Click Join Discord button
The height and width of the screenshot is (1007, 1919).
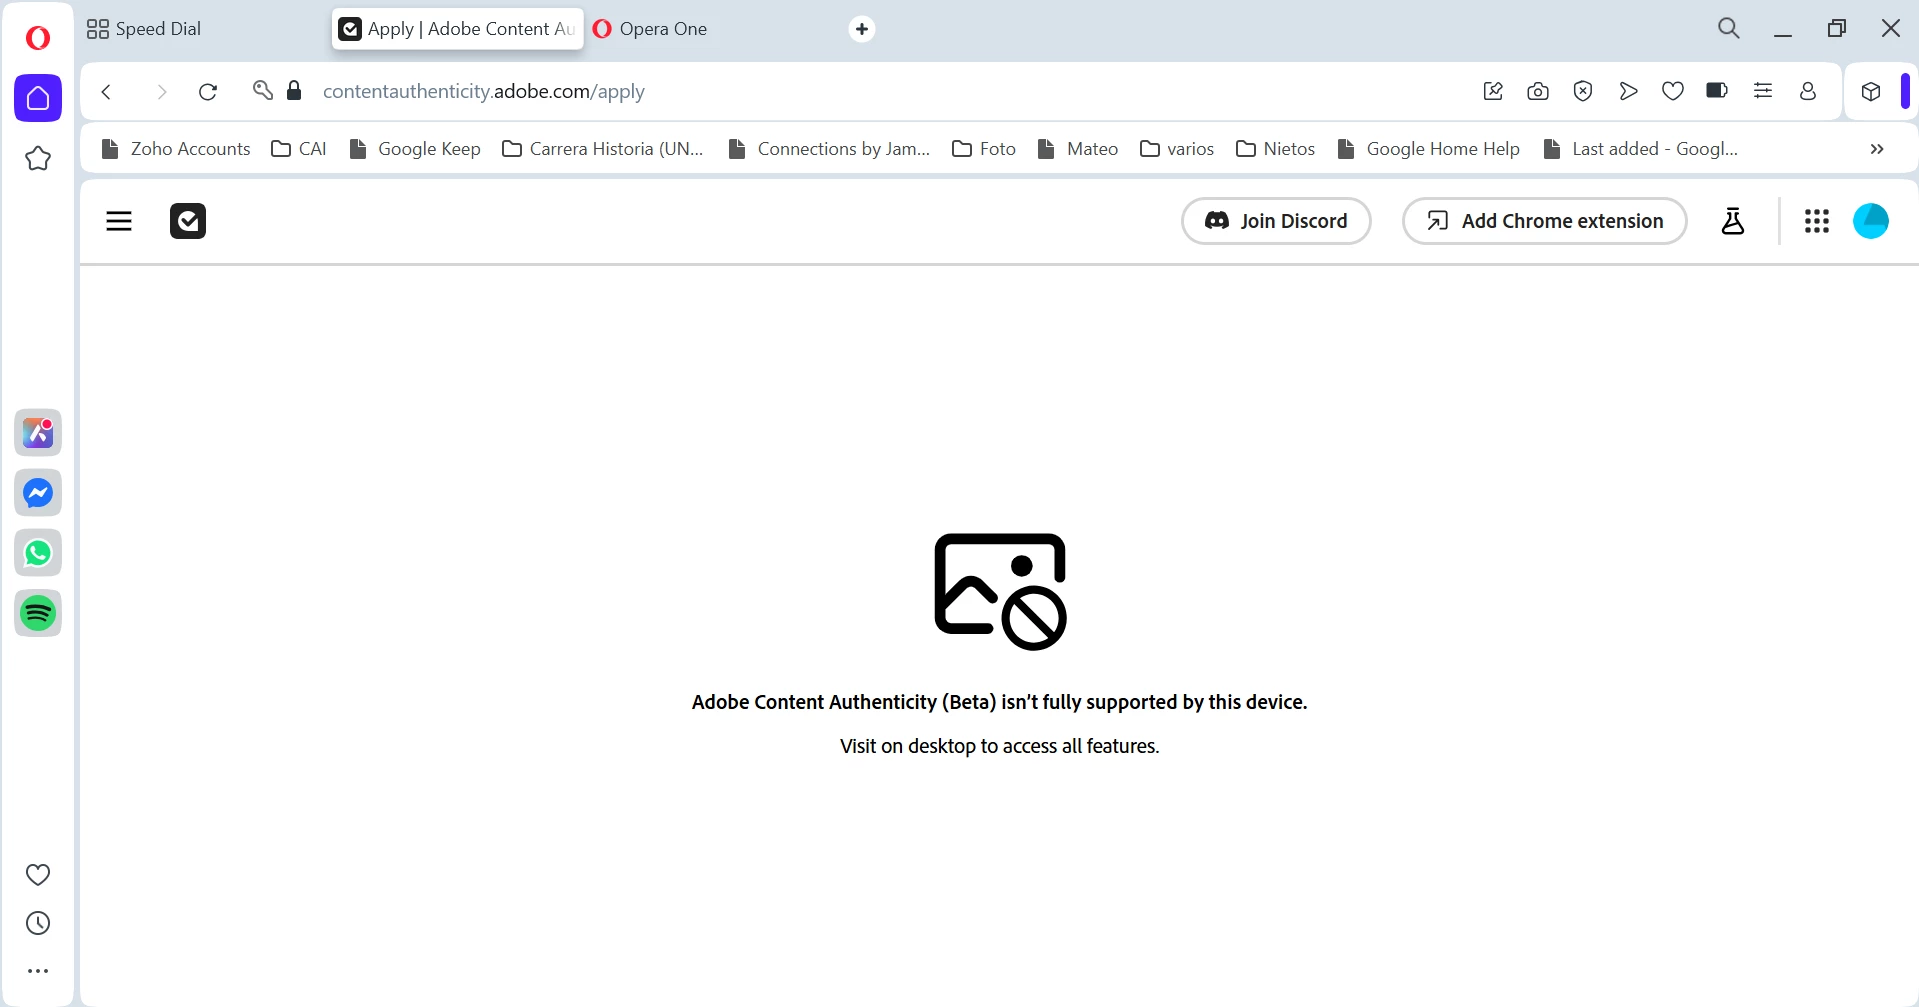pyautogui.click(x=1276, y=221)
